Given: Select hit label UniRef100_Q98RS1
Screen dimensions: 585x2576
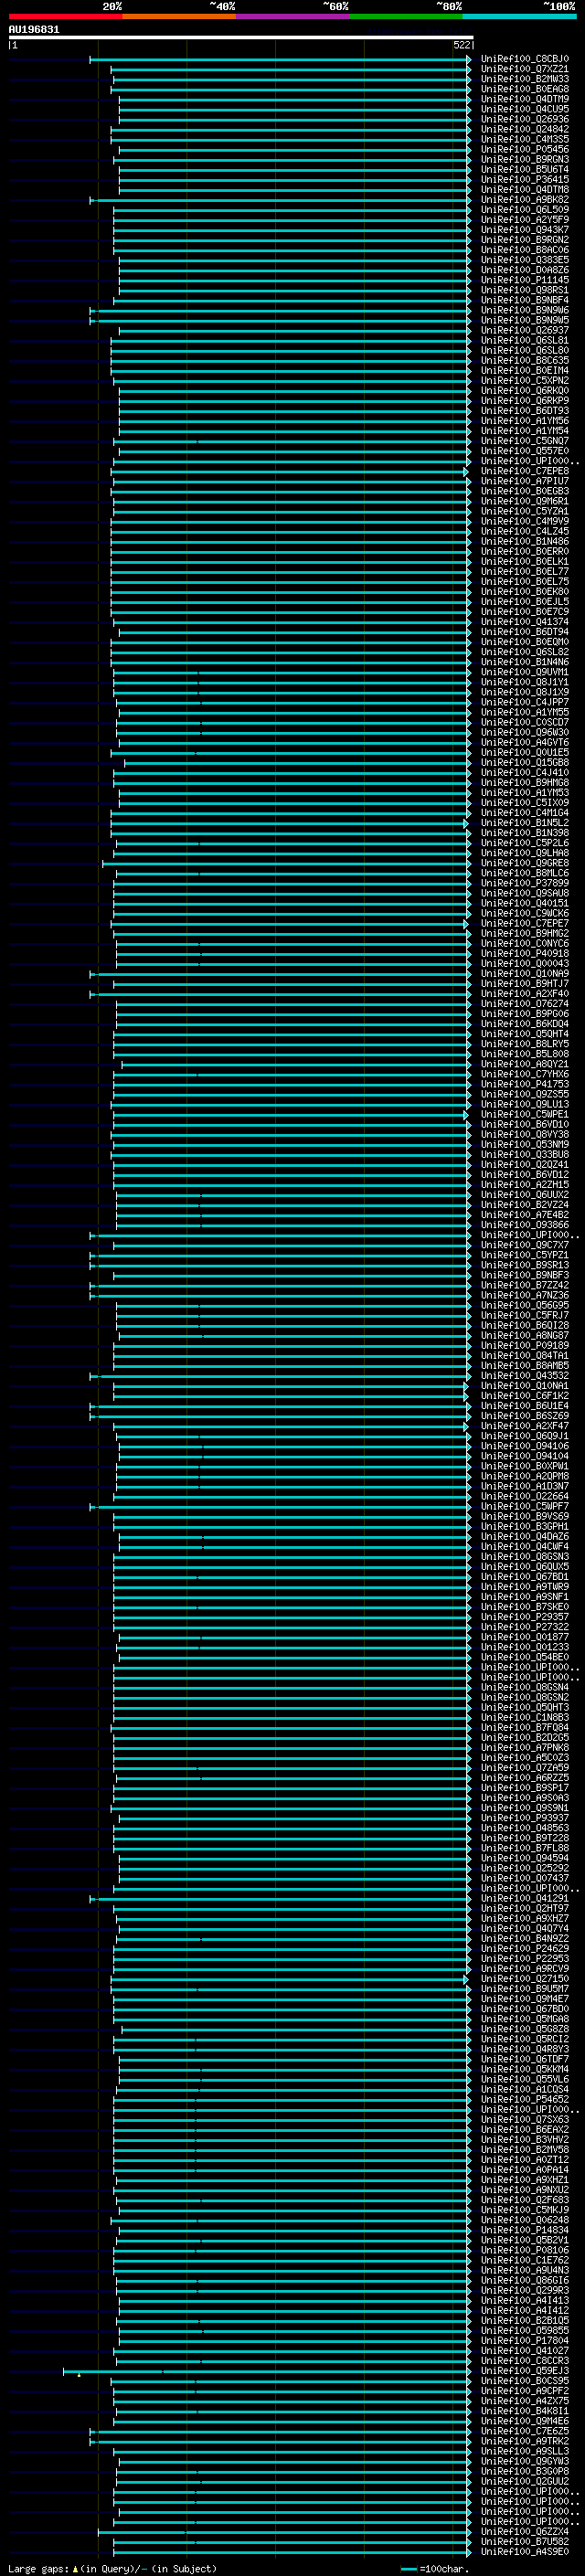Looking at the screenshot, I should (x=524, y=290).
